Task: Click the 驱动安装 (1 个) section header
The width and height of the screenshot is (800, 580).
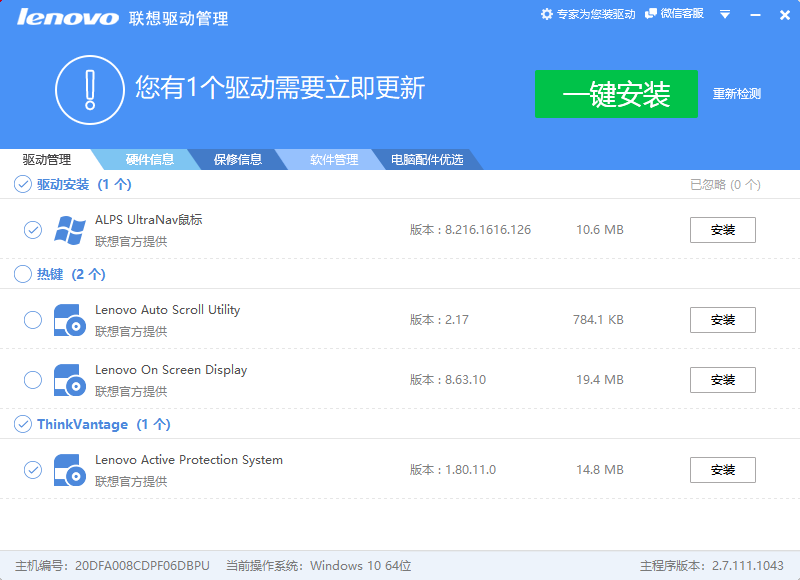Action: coord(84,184)
